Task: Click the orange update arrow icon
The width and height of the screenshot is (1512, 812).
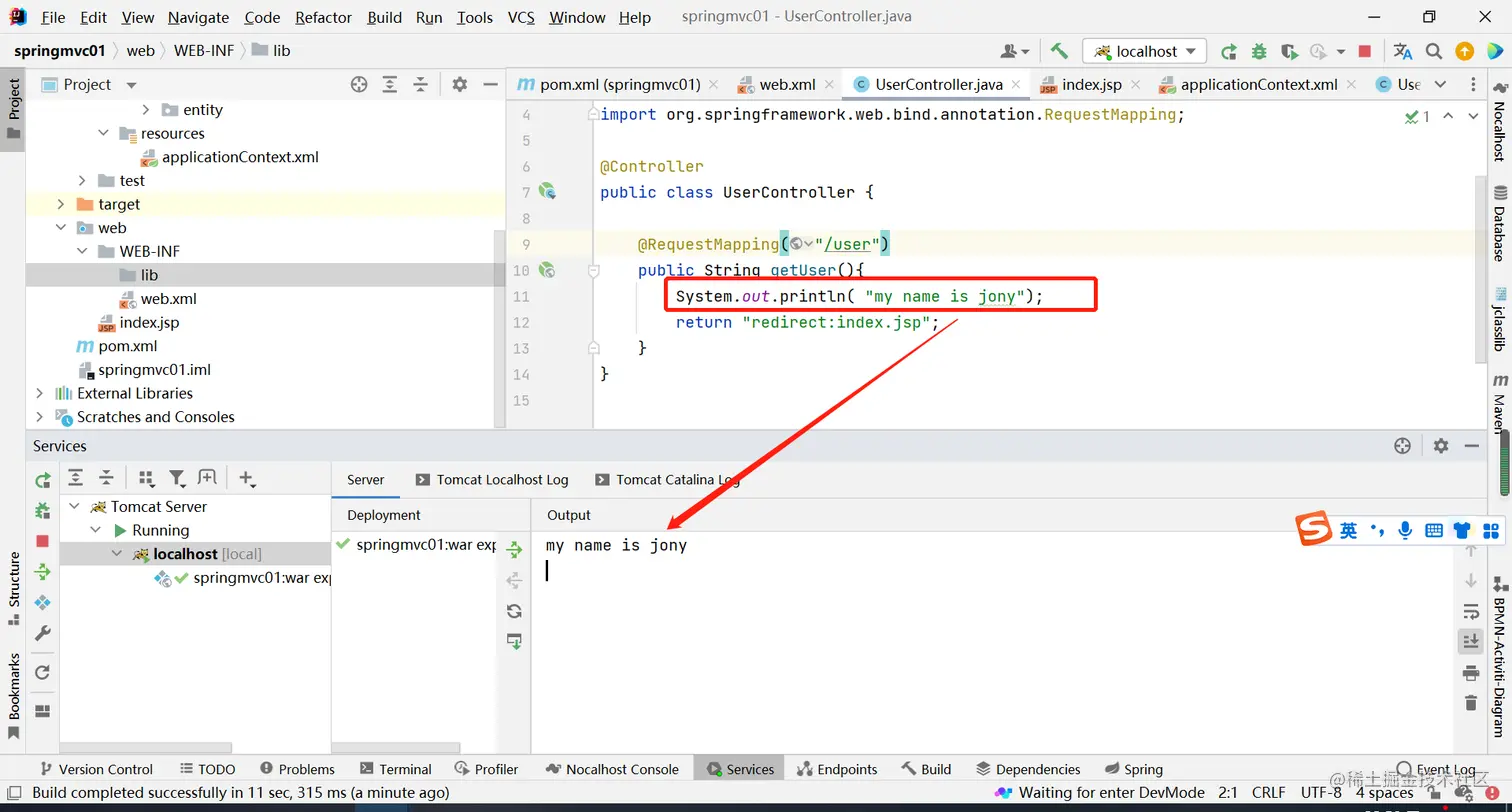Action: [x=1464, y=51]
